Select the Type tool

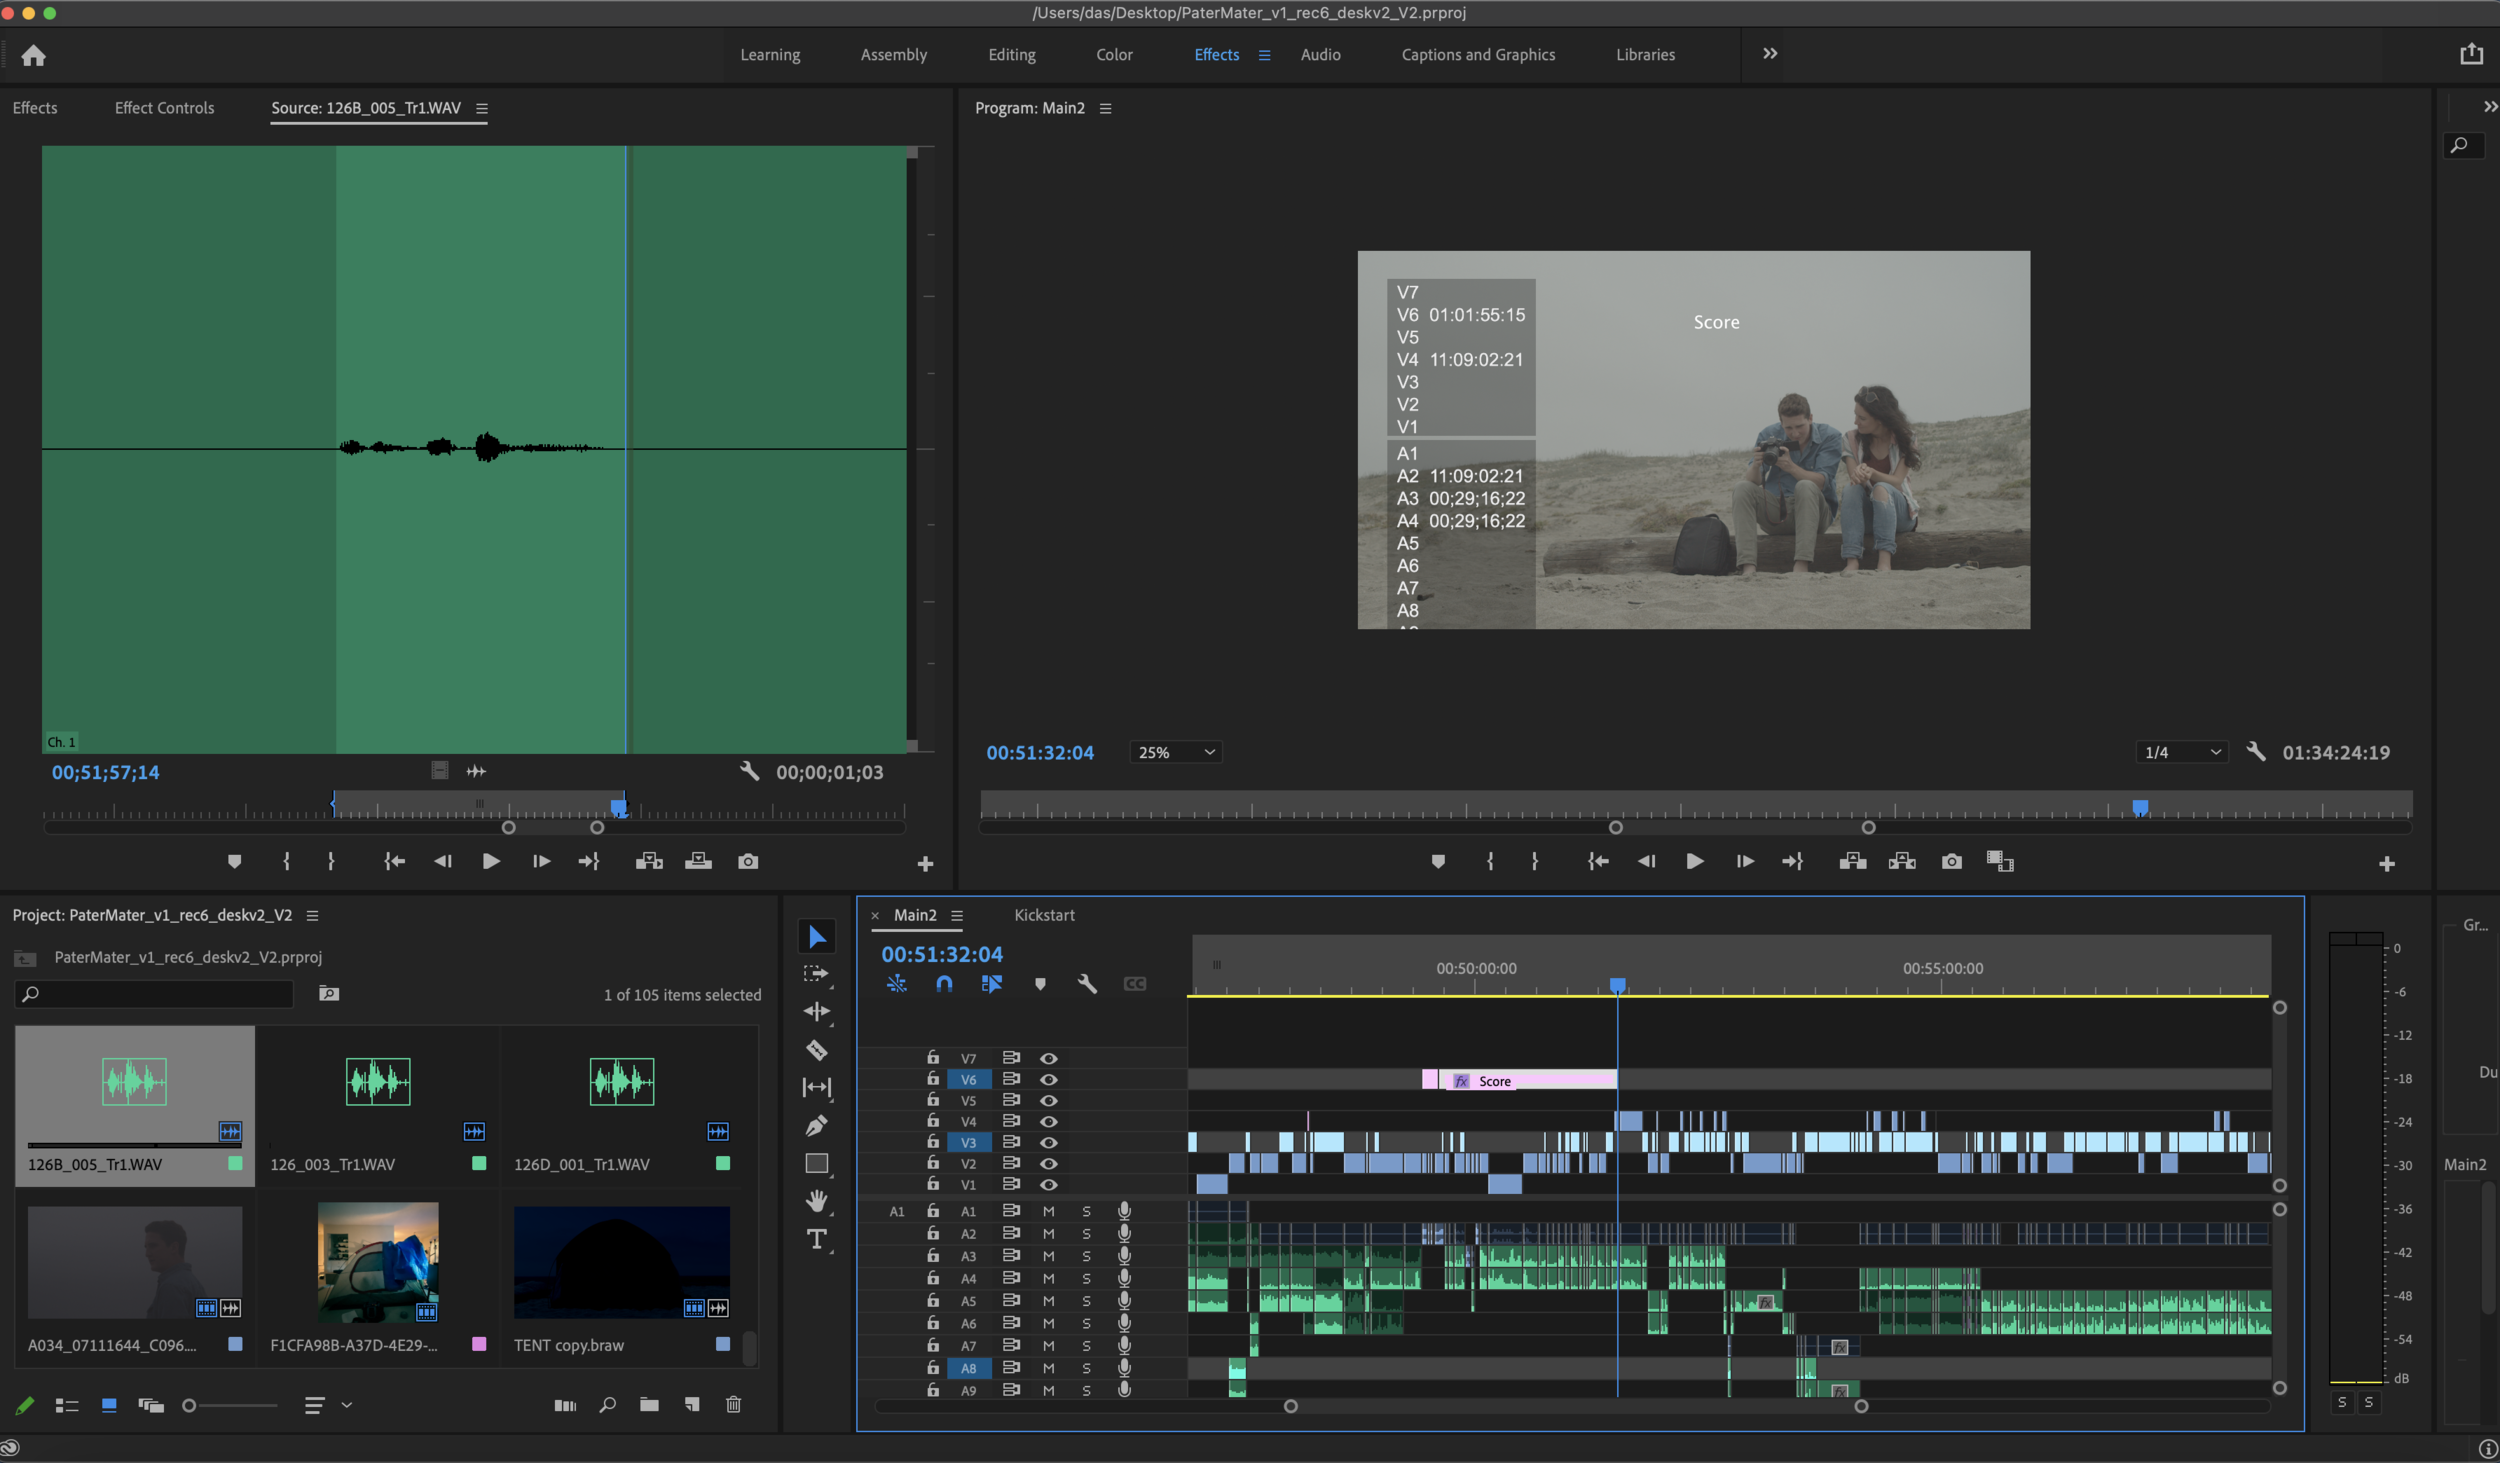817,1240
